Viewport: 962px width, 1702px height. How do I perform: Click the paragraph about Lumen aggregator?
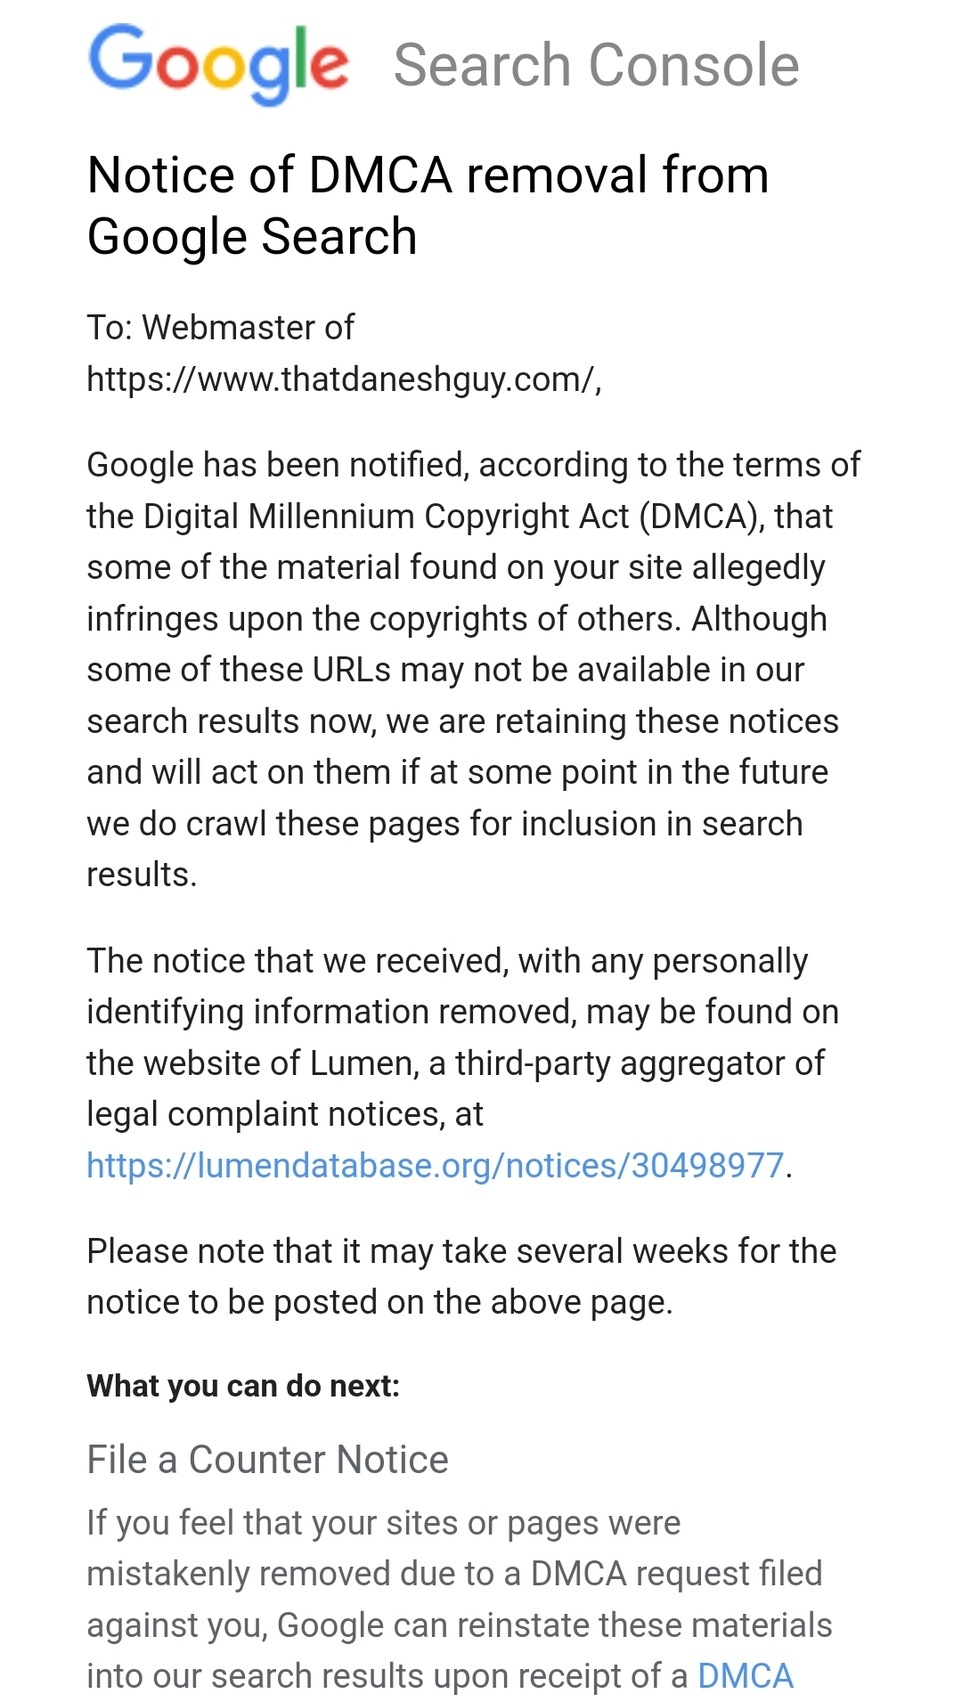(462, 1063)
